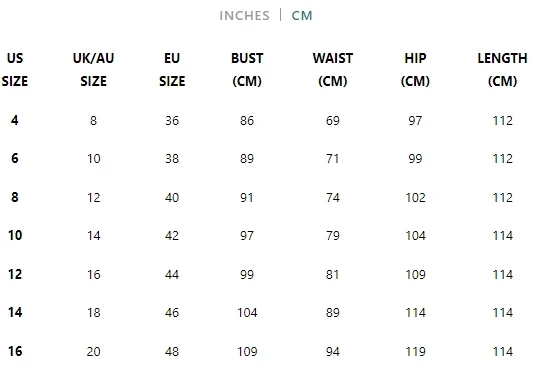The height and width of the screenshot is (371, 536).
Task: Click the HIP (CM) column header
Action: [415, 70]
